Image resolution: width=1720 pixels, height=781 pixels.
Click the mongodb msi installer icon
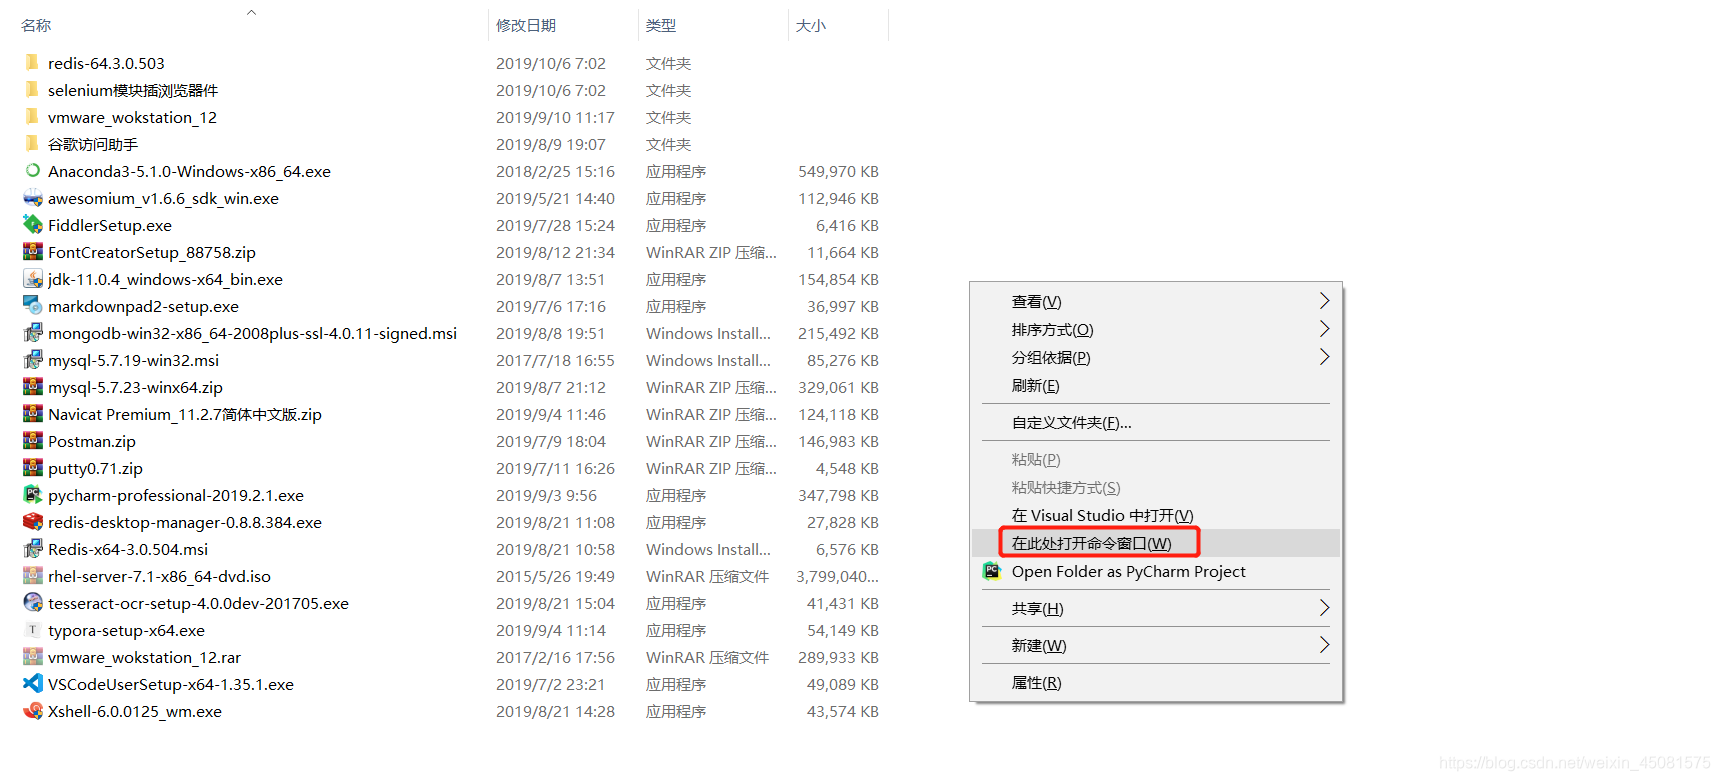[33, 333]
